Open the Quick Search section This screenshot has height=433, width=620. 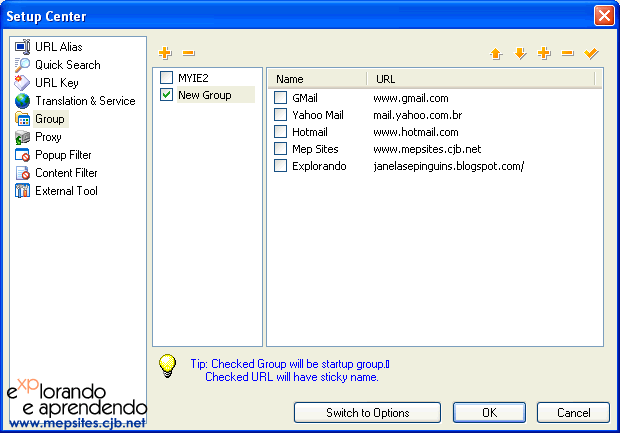[68, 65]
